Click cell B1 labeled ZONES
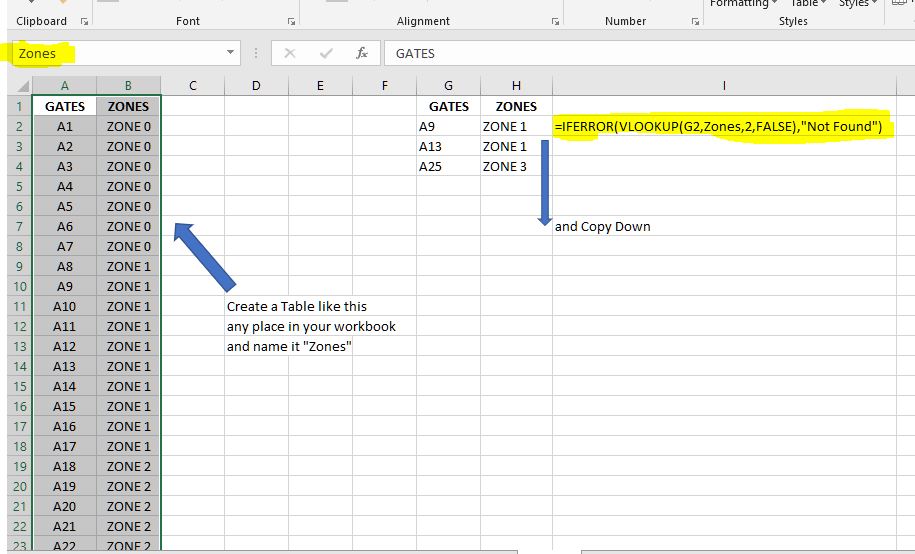The height and width of the screenshot is (554, 915). point(128,106)
